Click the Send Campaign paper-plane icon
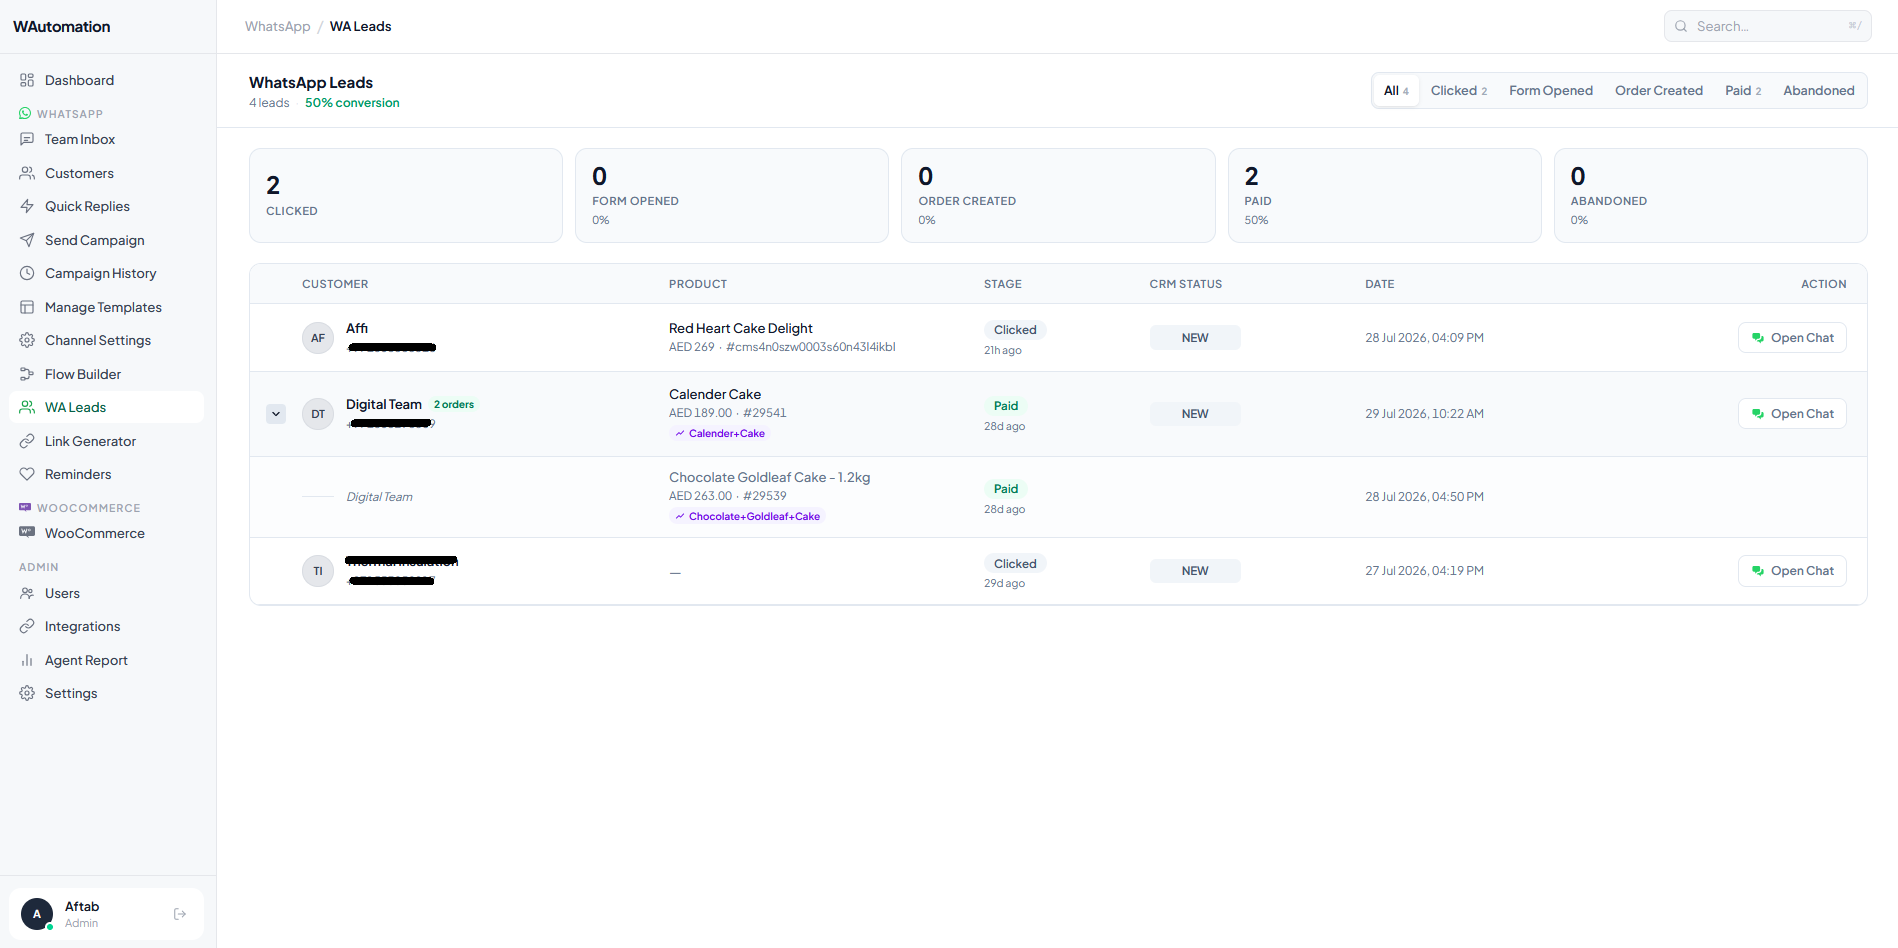Image resolution: width=1898 pixels, height=948 pixels. point(27,240)
